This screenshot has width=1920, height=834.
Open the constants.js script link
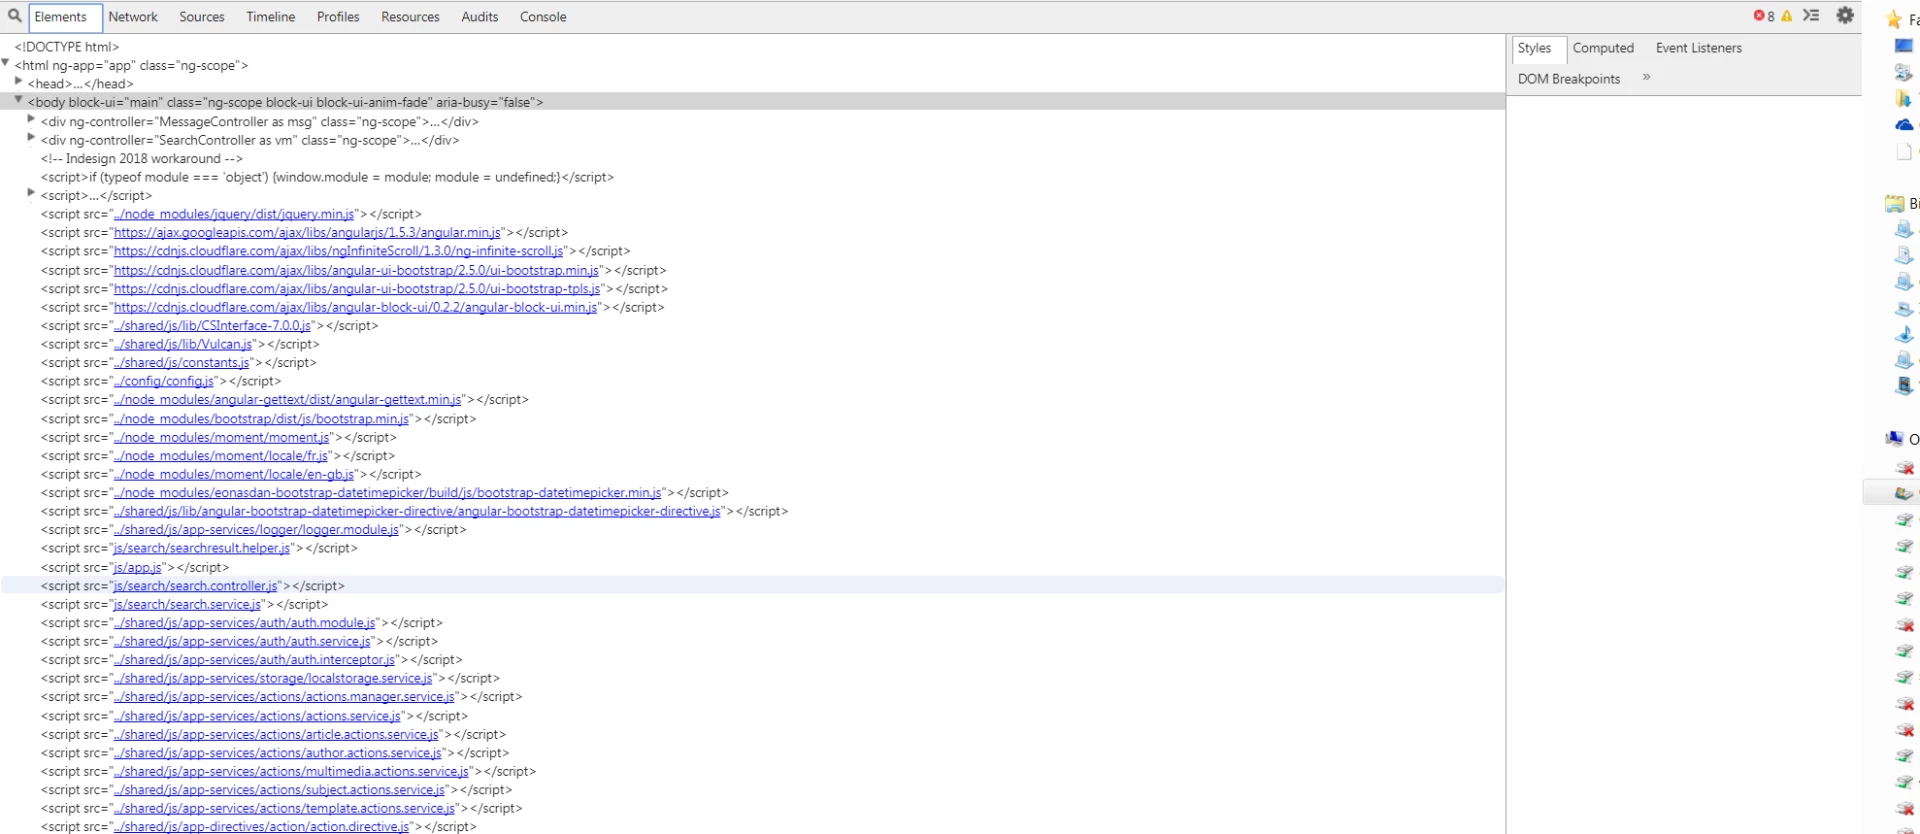point(181,363)
